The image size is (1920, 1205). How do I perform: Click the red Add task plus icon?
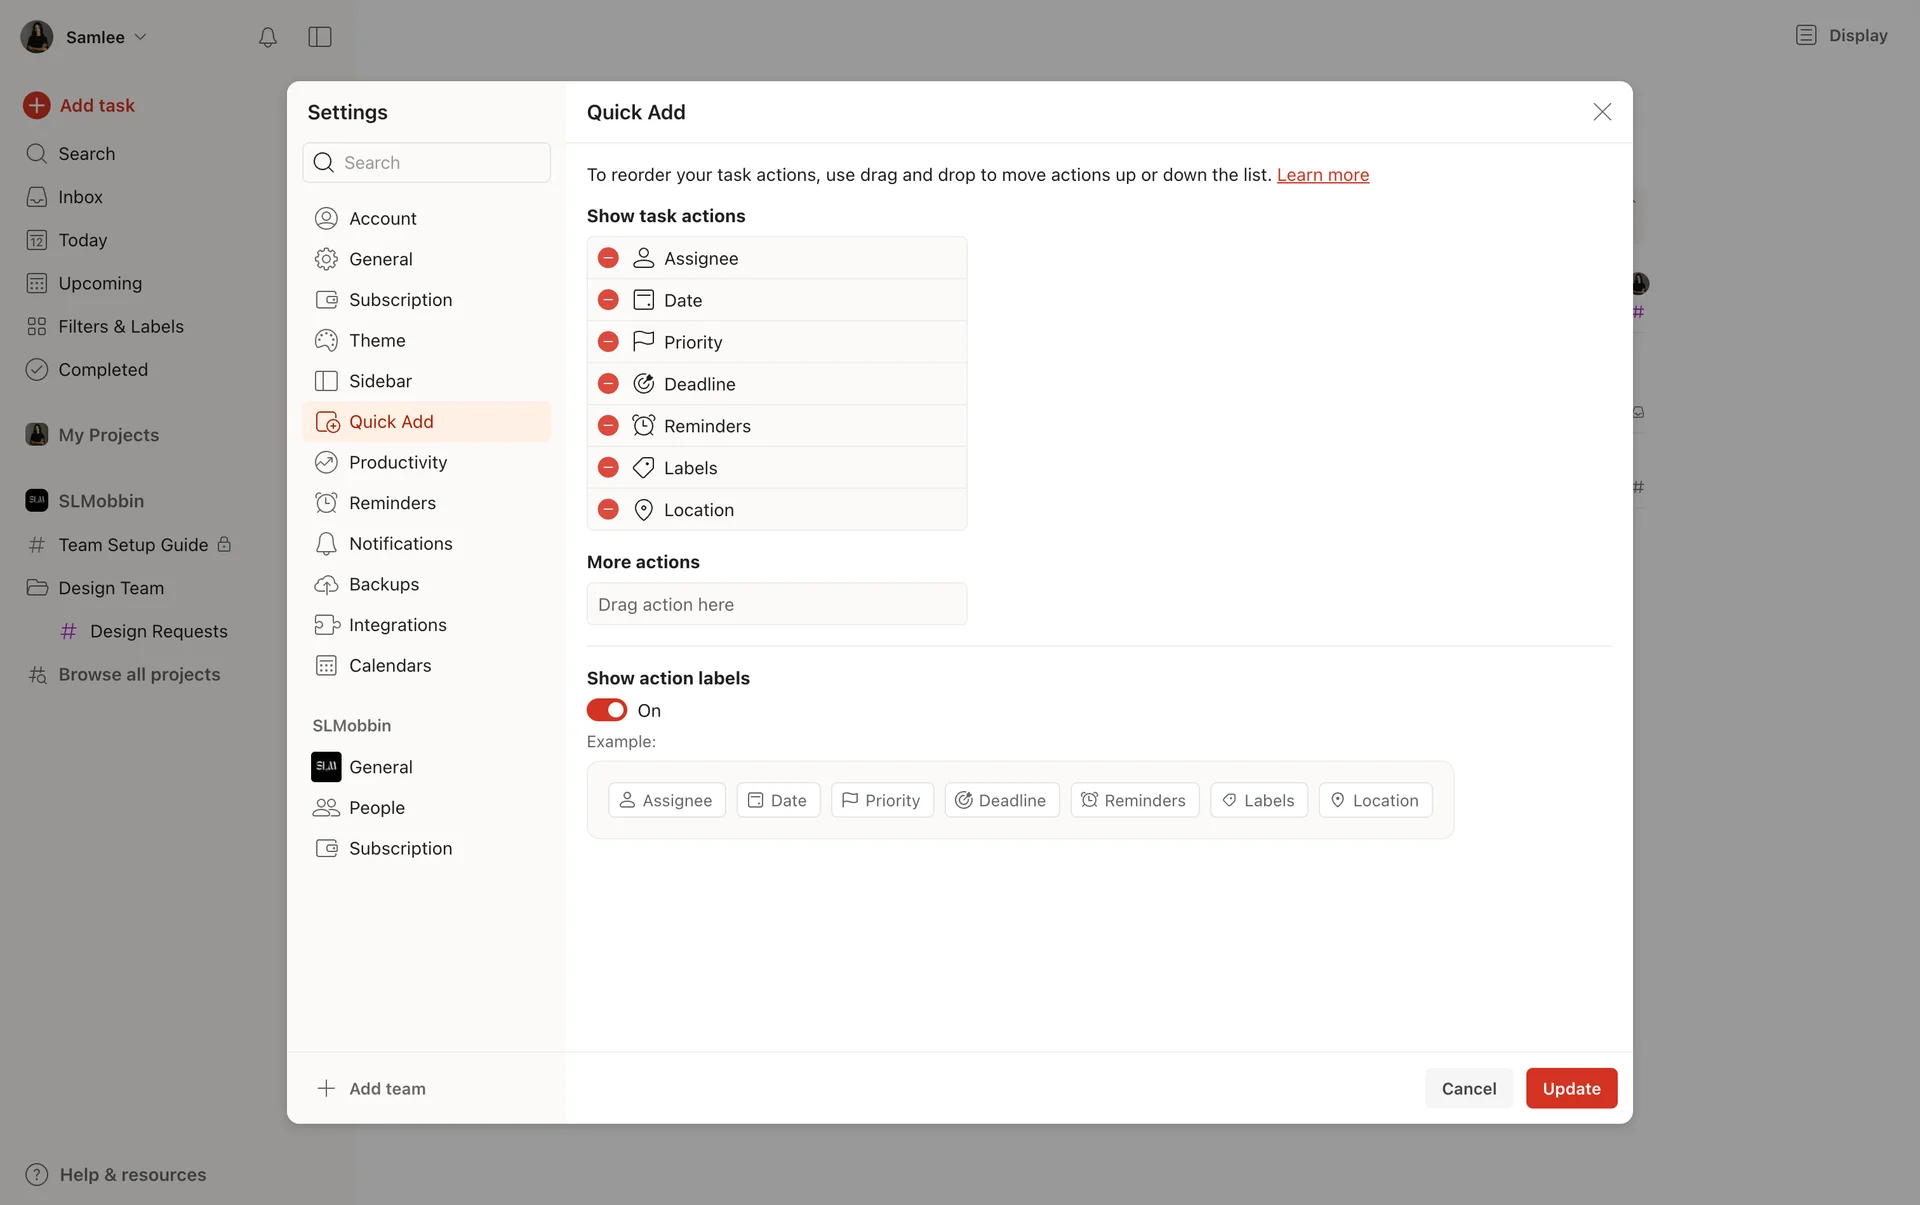(37, 105)
